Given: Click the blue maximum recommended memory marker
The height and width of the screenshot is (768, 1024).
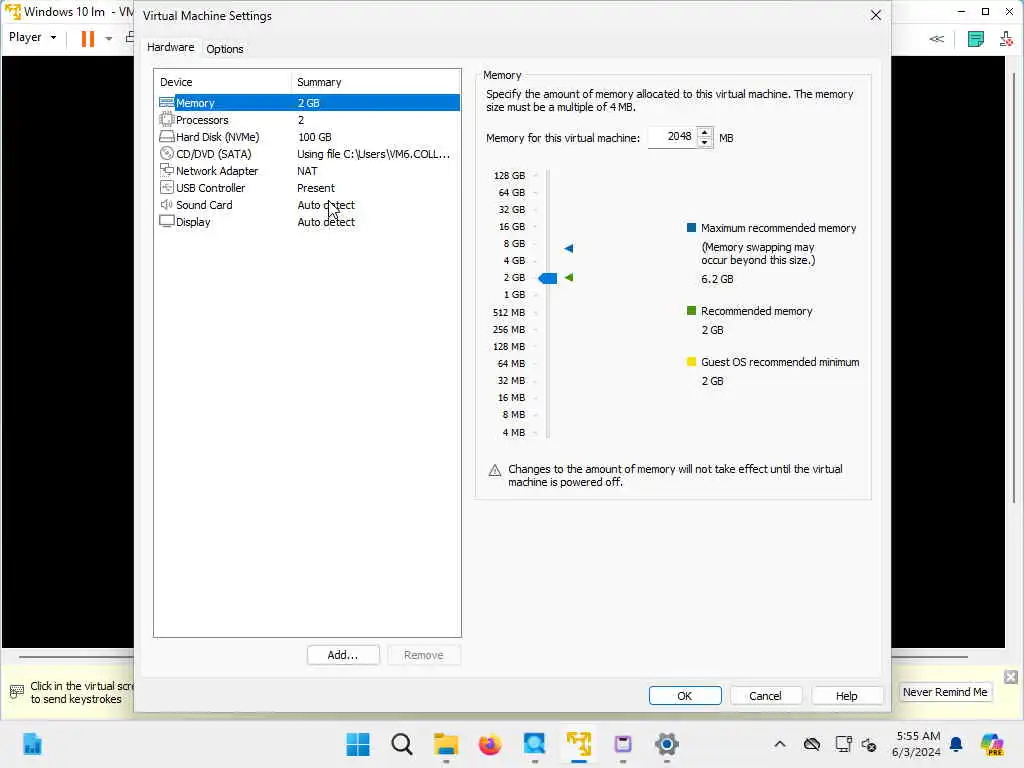Looking at the screenshot, I should tap(569, 248).
